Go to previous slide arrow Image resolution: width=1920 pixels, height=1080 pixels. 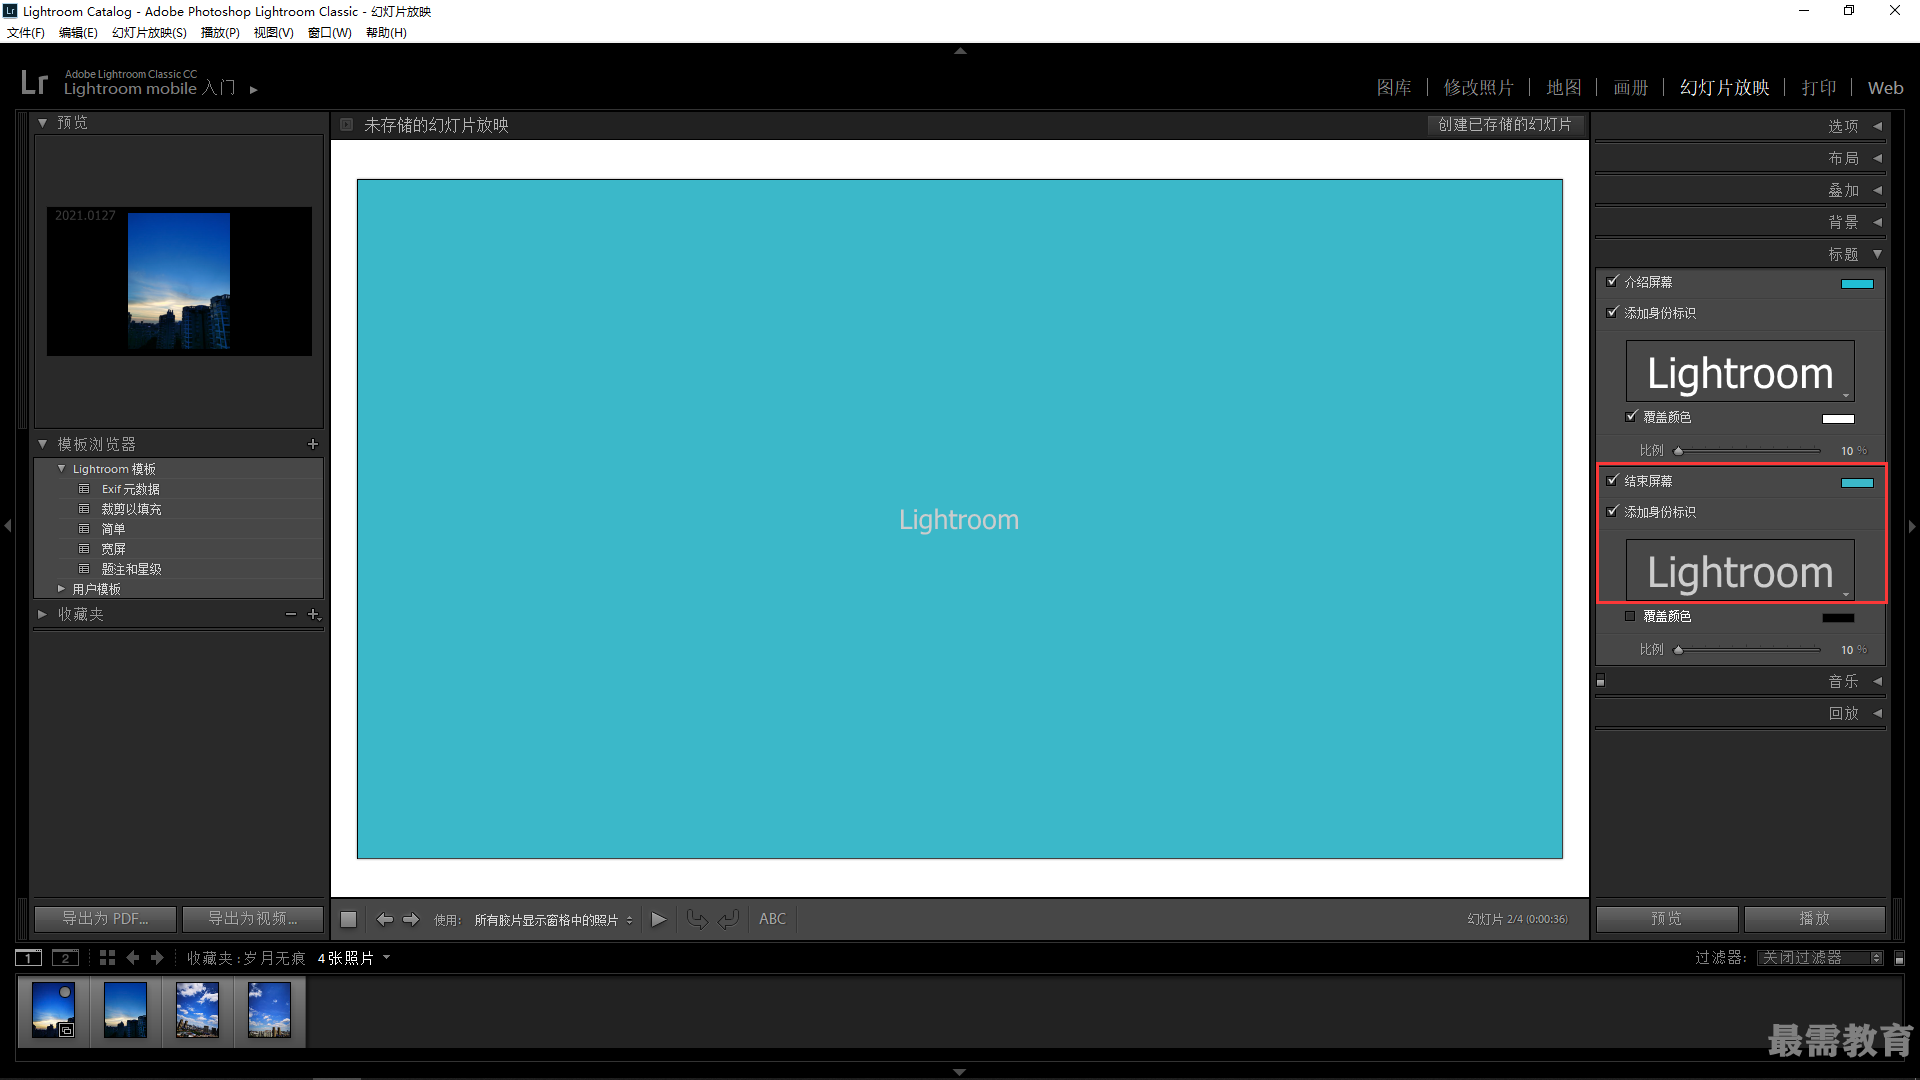pyautogui.click(x=384, y=919)
